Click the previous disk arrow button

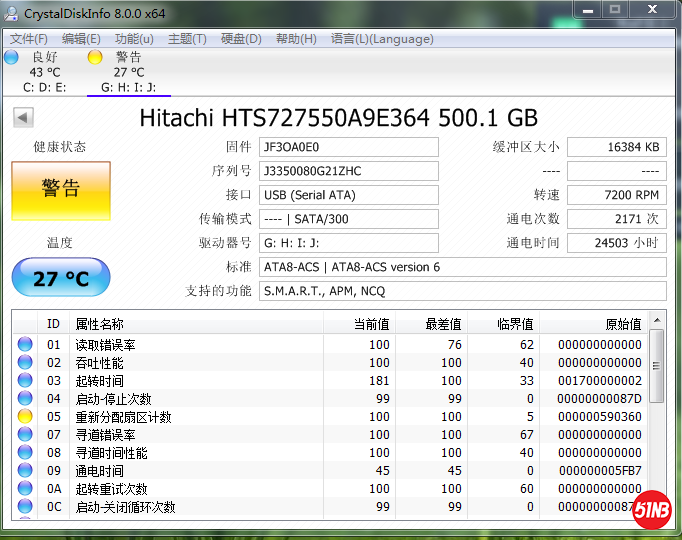point(22,118)
